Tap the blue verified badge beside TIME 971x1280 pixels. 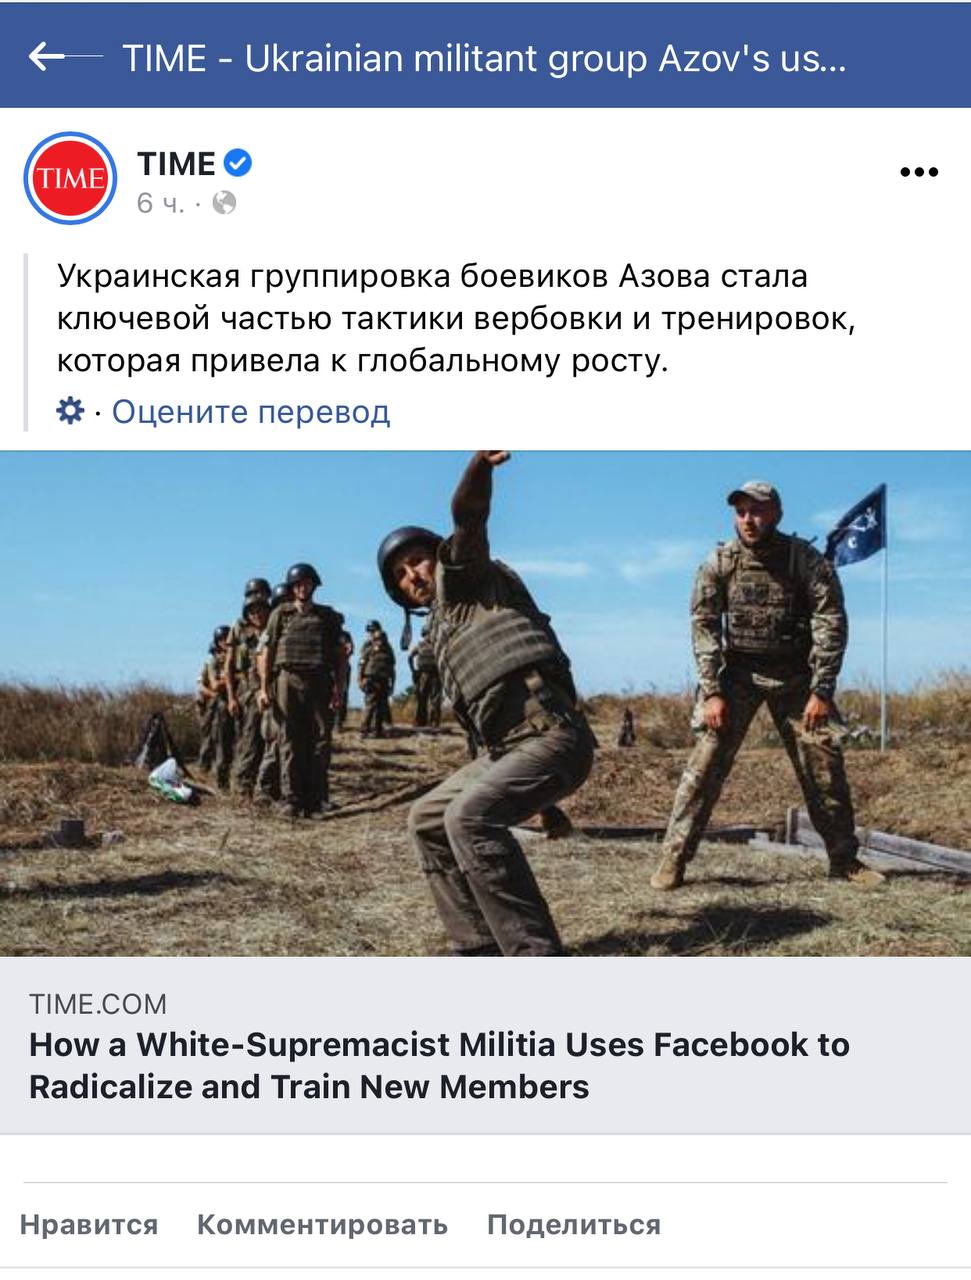point(237,162)
